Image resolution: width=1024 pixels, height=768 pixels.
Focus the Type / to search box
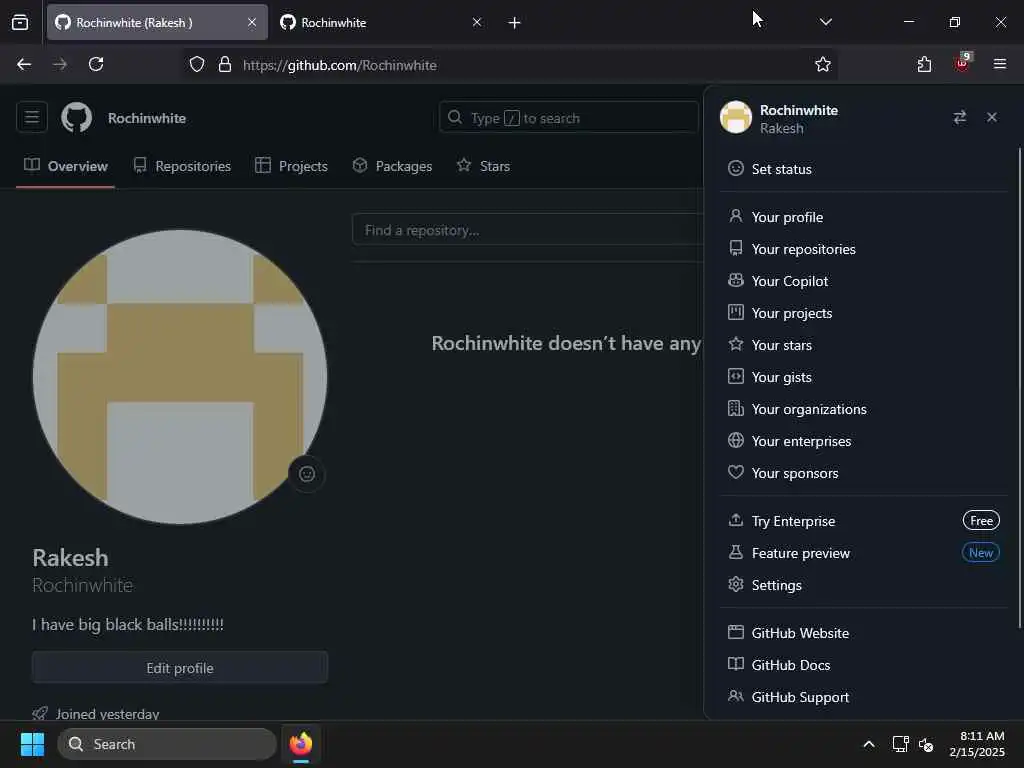click(569, 118)
